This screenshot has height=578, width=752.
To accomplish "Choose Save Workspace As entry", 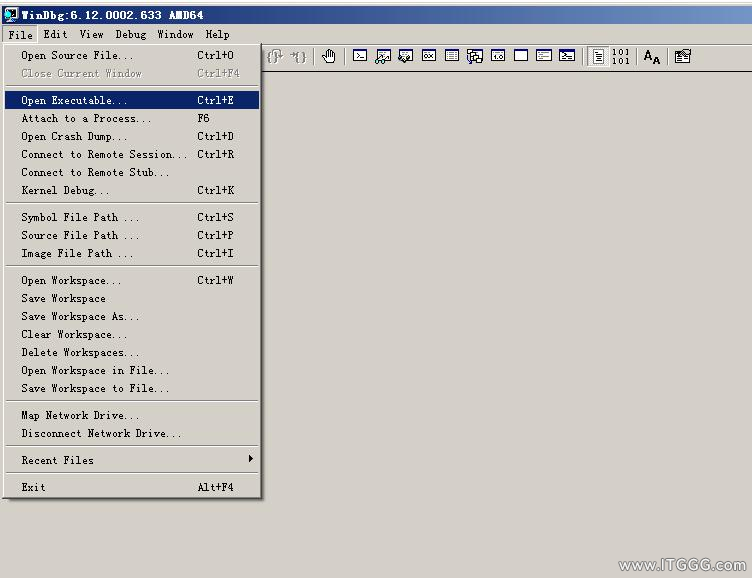I will coord(132,316).
